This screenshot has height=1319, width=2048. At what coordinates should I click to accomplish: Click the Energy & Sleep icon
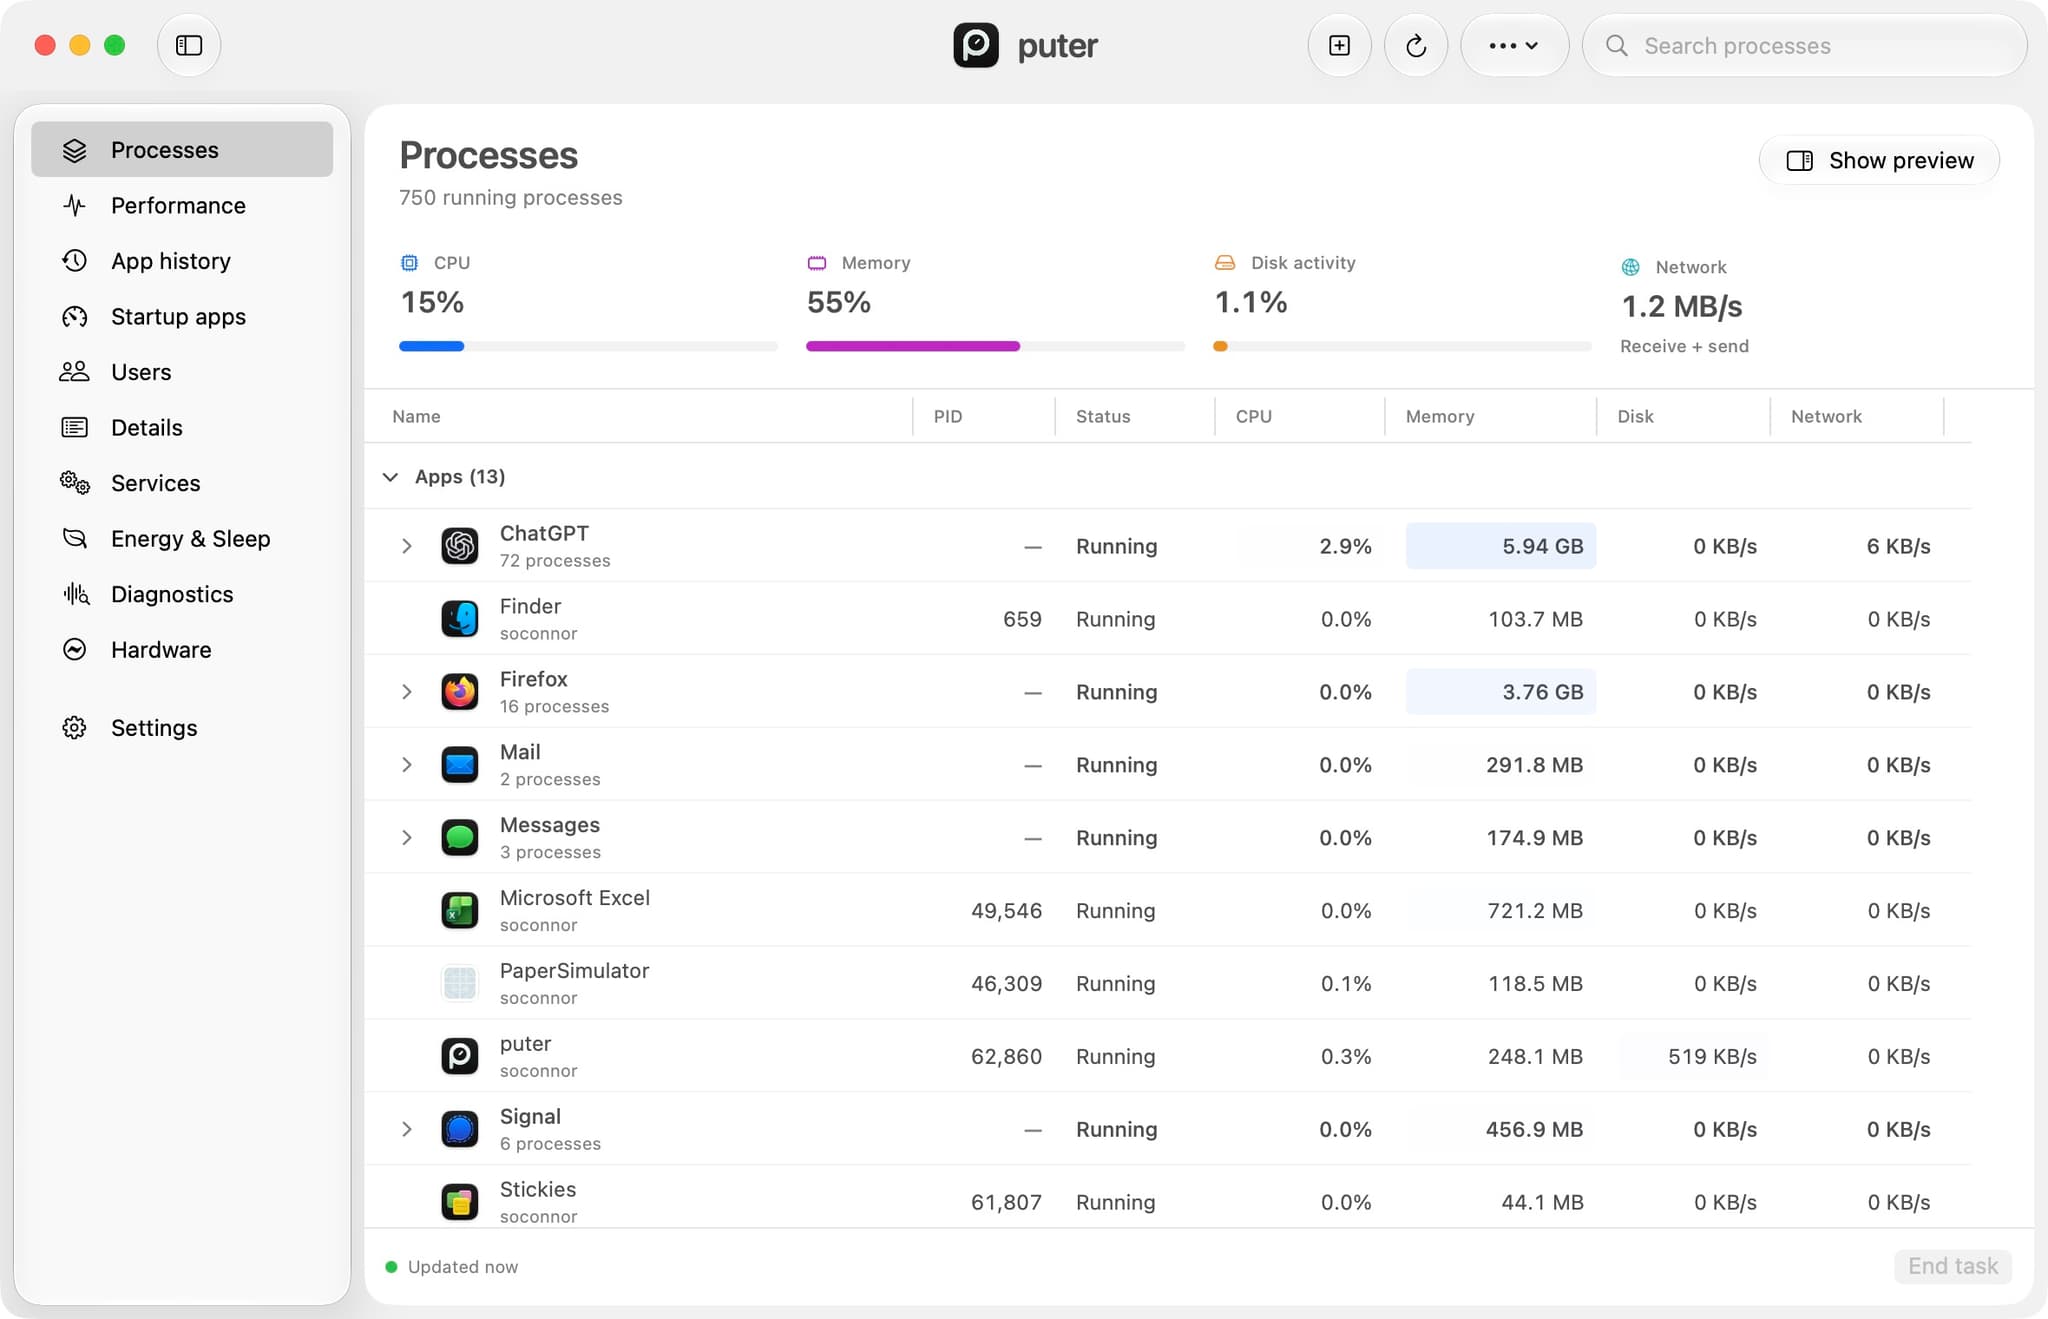click(x=74, y=538)
